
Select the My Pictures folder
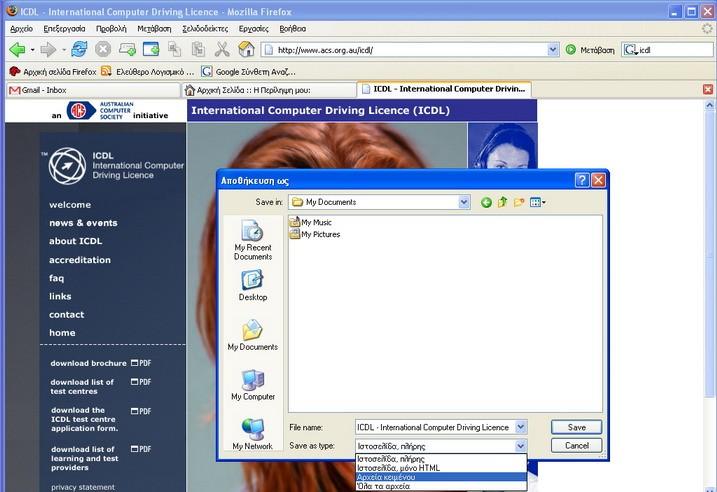click(315, 234)
